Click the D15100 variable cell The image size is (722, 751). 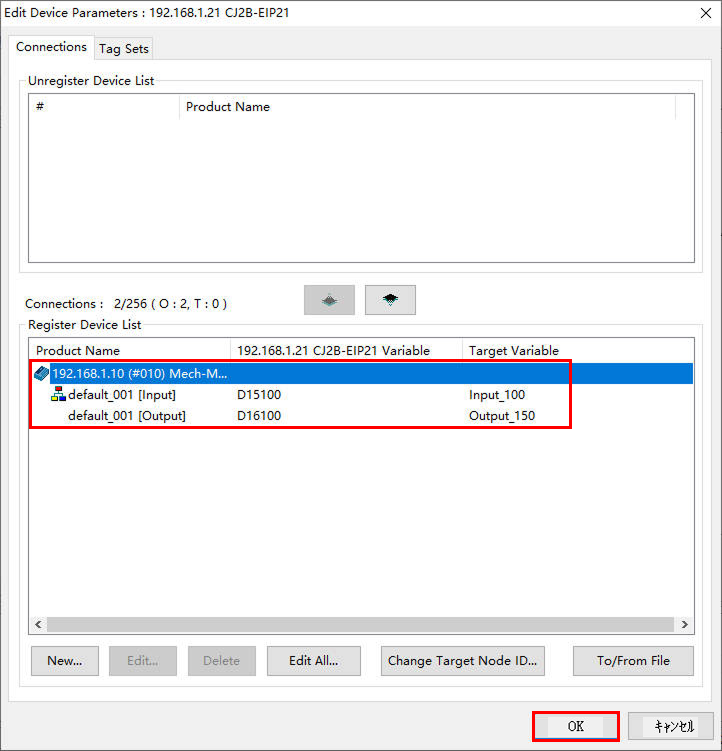pos(259,395)
